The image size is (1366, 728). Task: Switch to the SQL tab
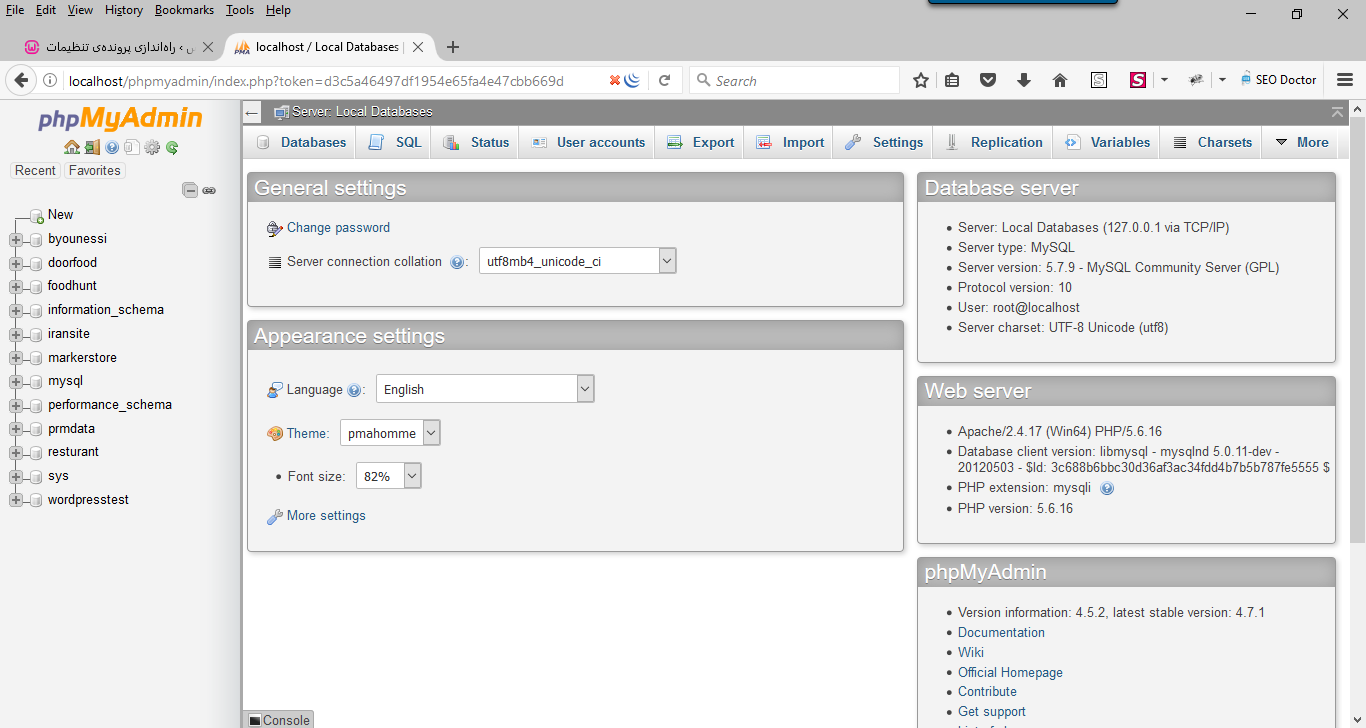tap(395, 142)
